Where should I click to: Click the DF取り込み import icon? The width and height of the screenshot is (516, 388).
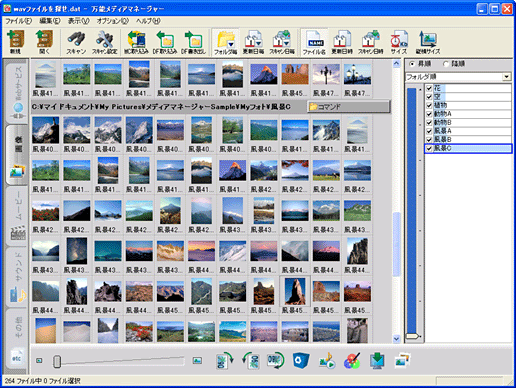pyautogui.click(x=165, y=42)
